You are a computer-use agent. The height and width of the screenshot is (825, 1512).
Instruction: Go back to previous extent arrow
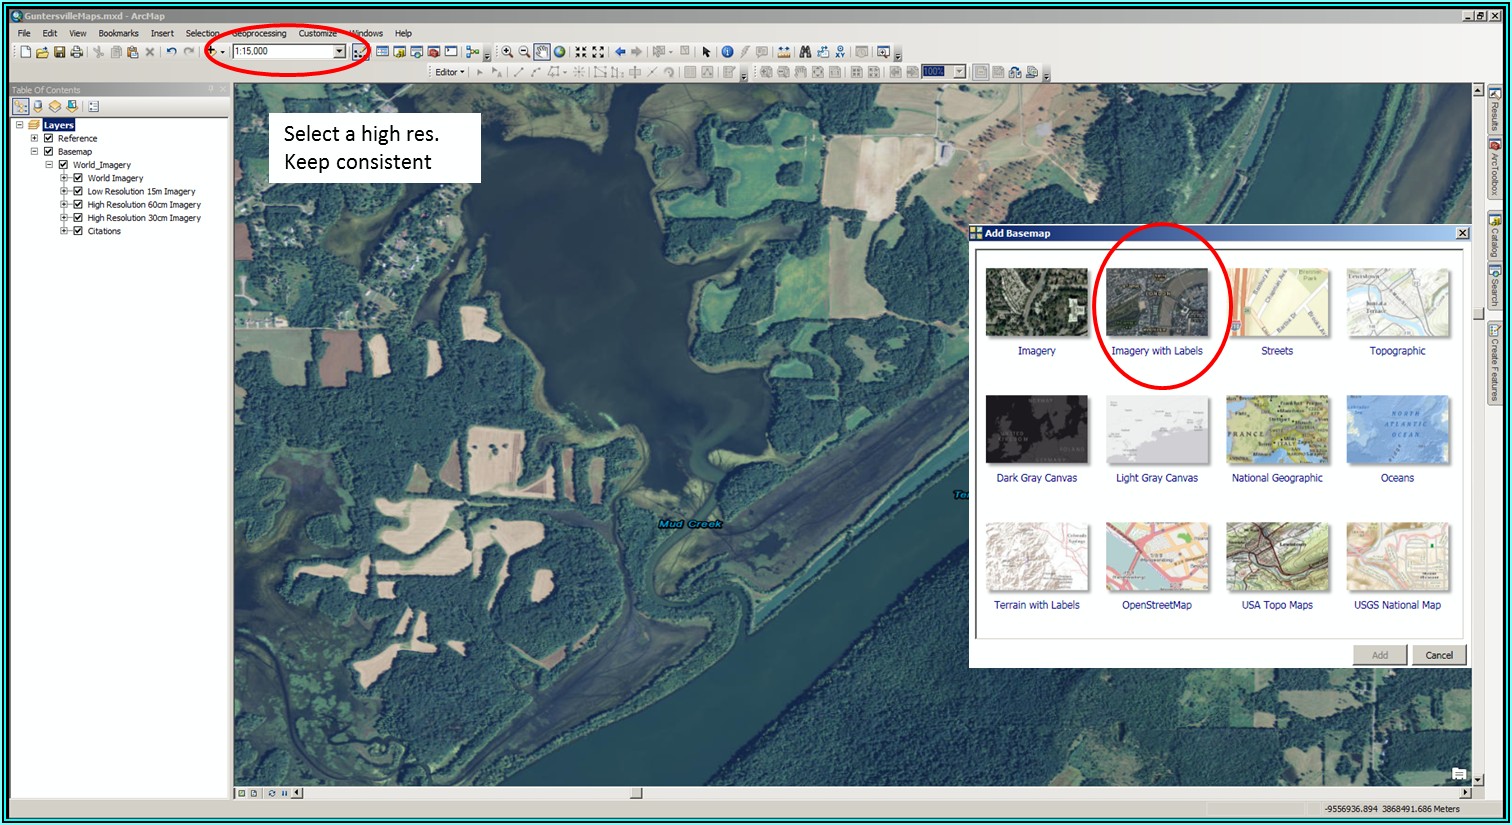[620, 52]
